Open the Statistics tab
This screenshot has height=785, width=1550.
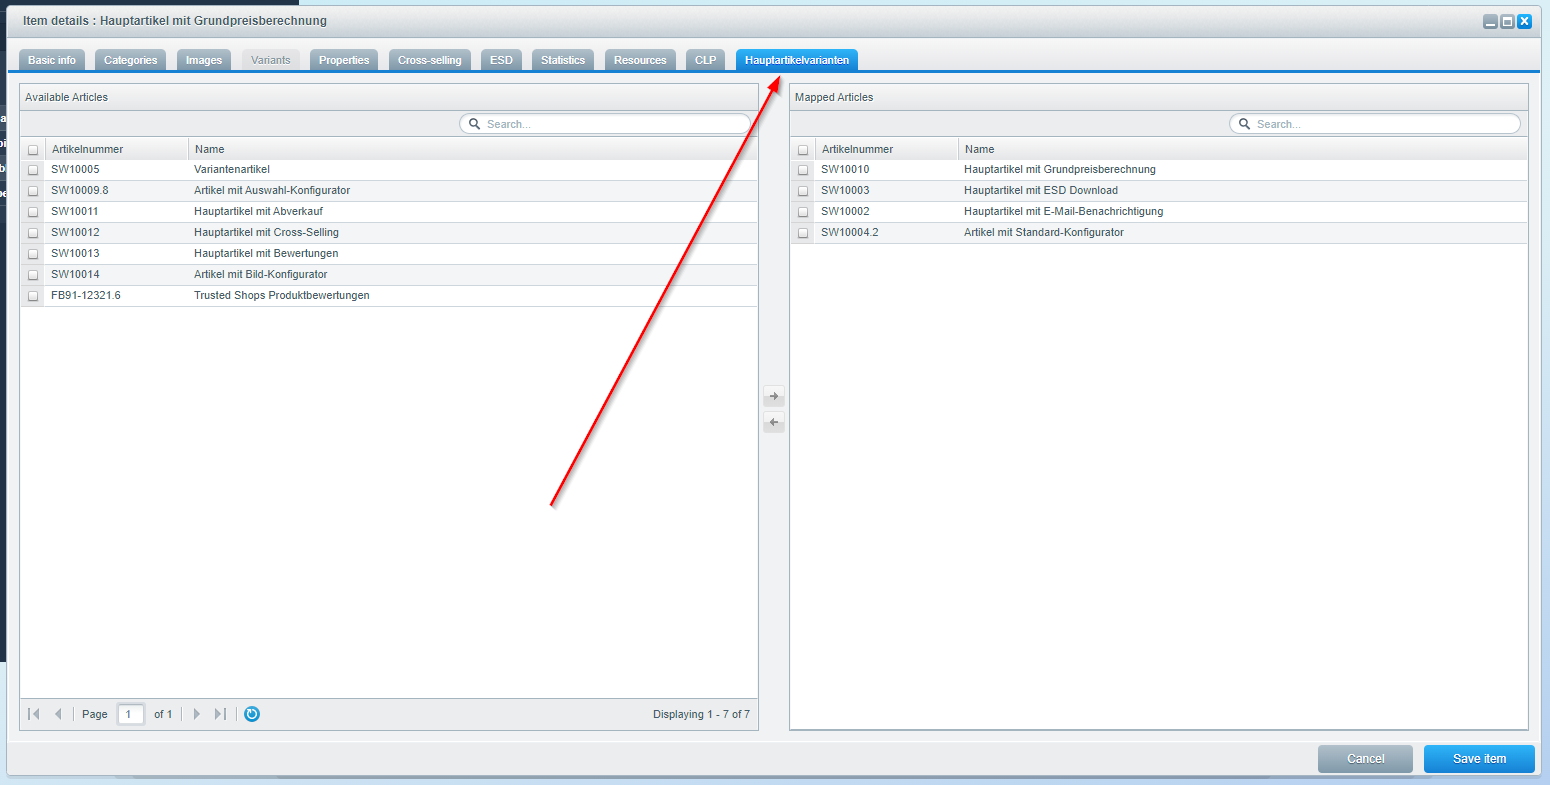coord(563,60)
